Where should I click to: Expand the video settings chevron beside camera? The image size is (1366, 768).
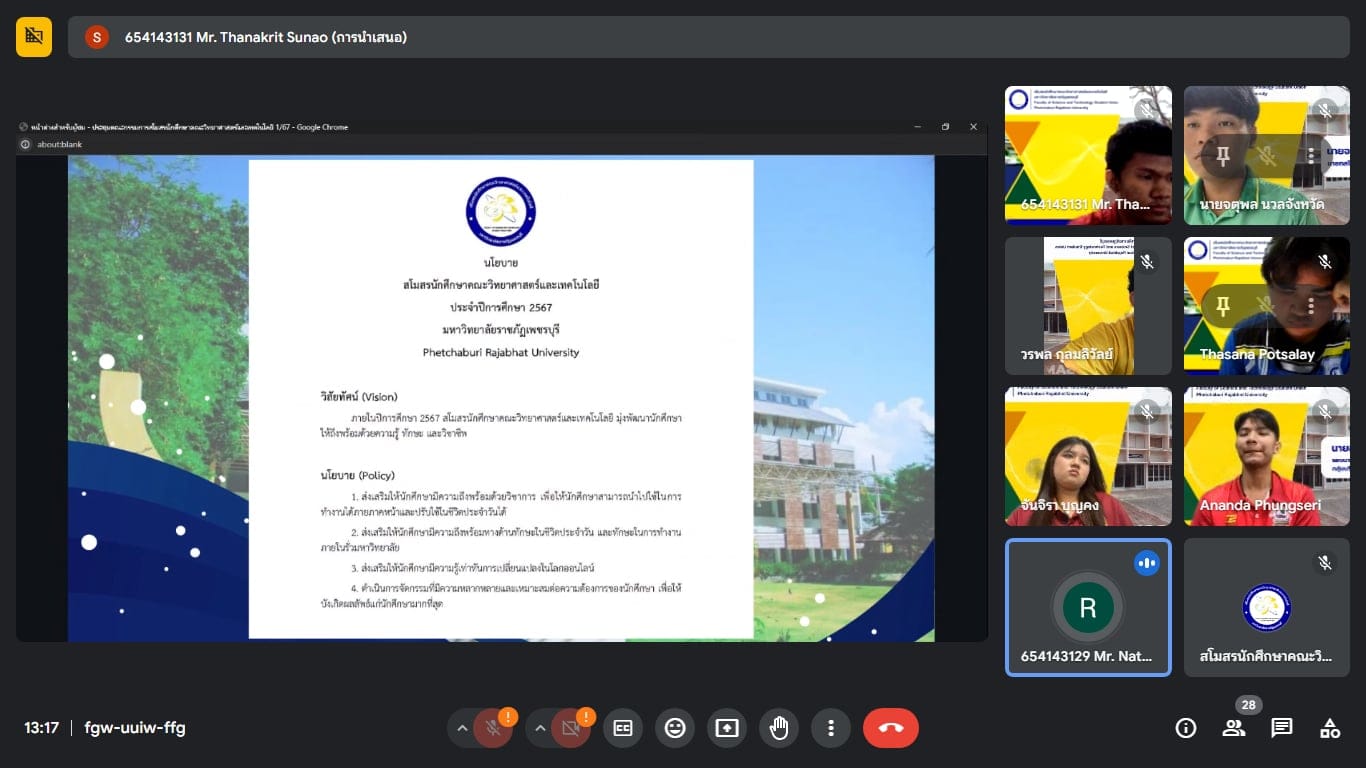click(541, 728)
